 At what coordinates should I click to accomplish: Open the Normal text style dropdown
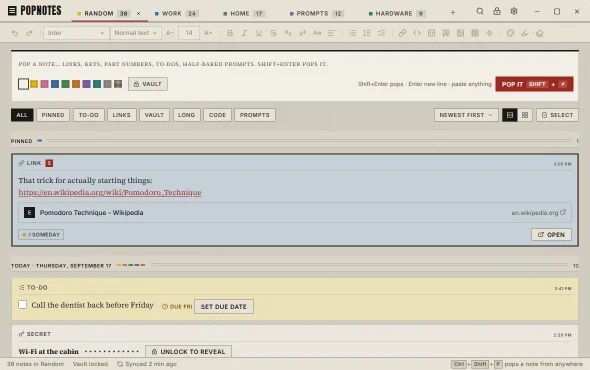135,33
